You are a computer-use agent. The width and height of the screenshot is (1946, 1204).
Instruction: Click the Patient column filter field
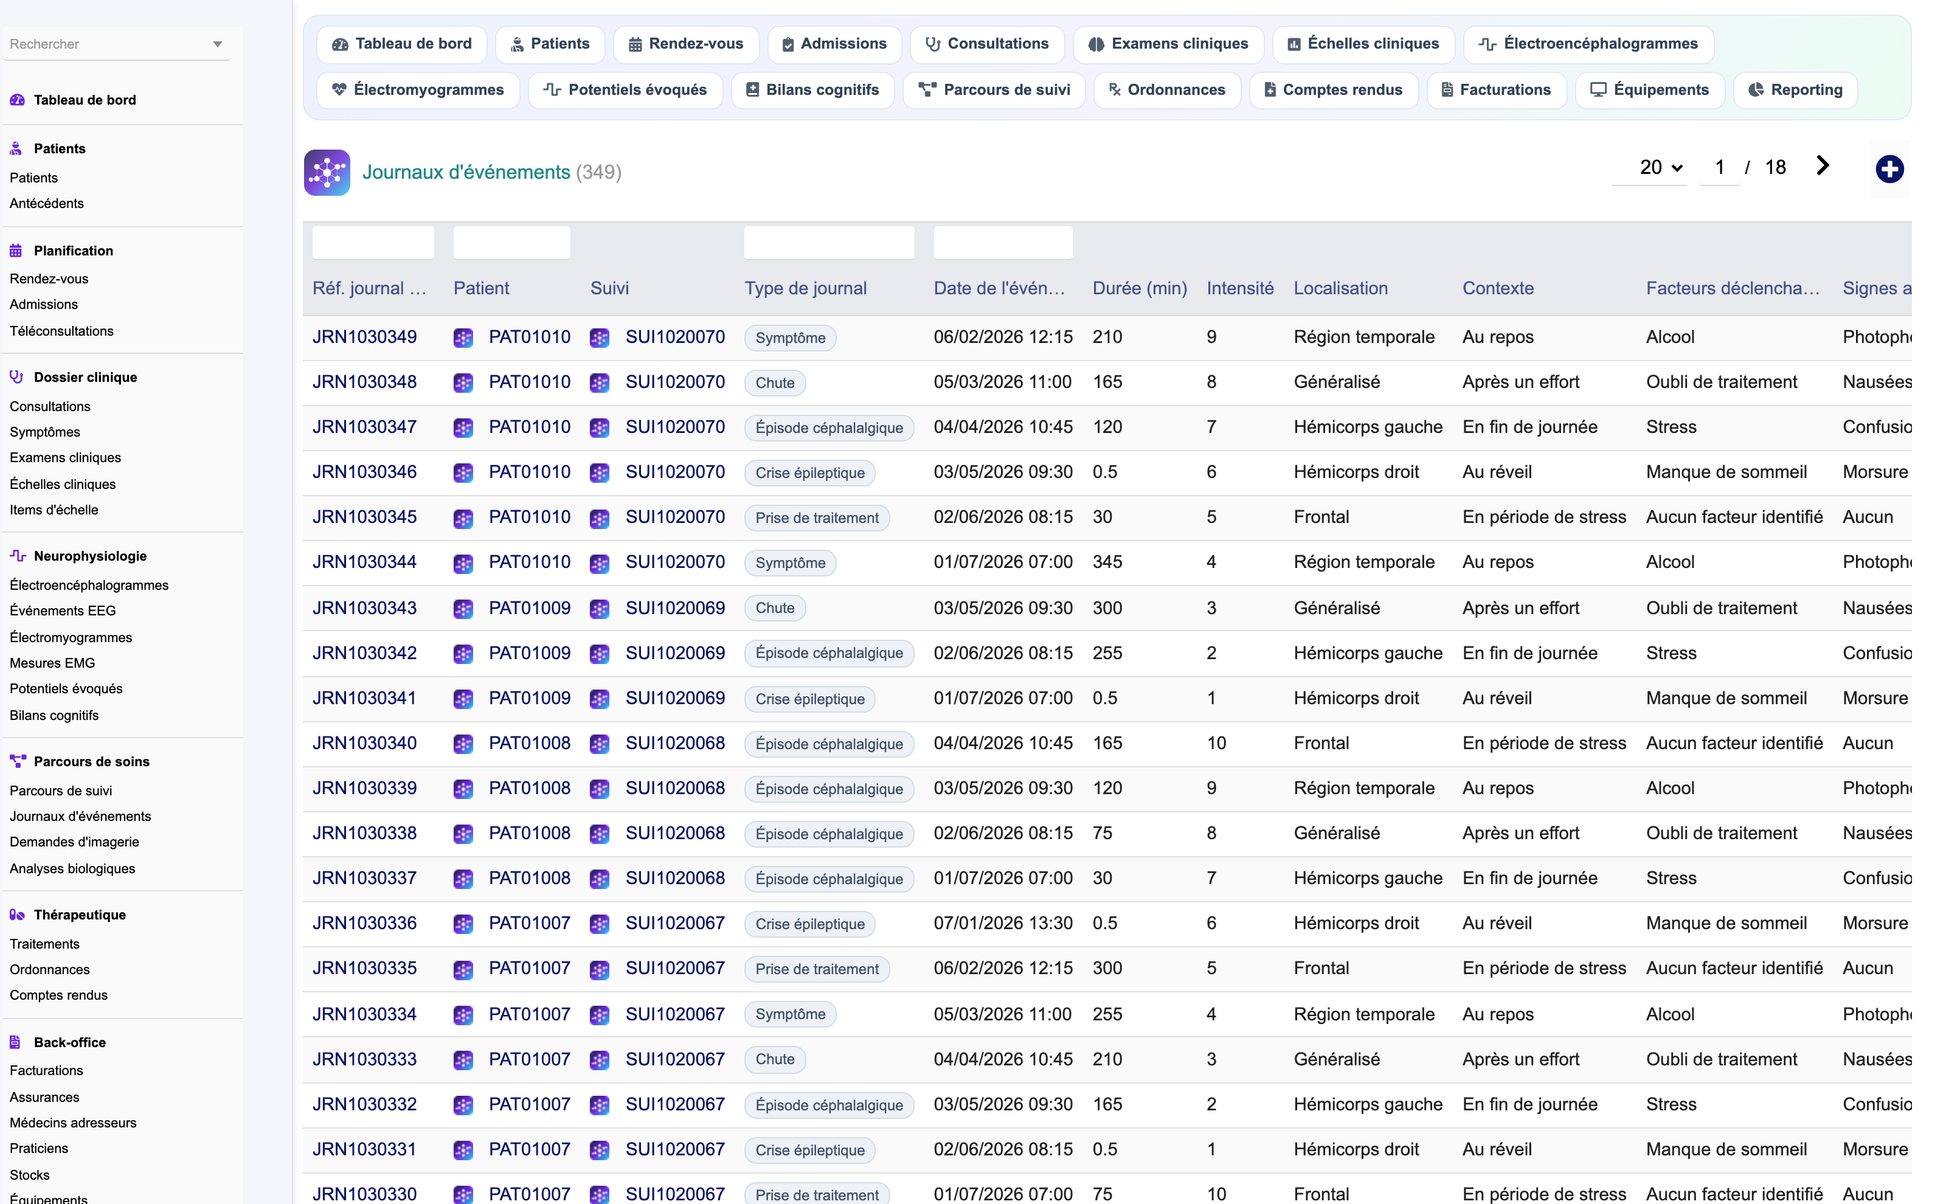click(512, 242)
